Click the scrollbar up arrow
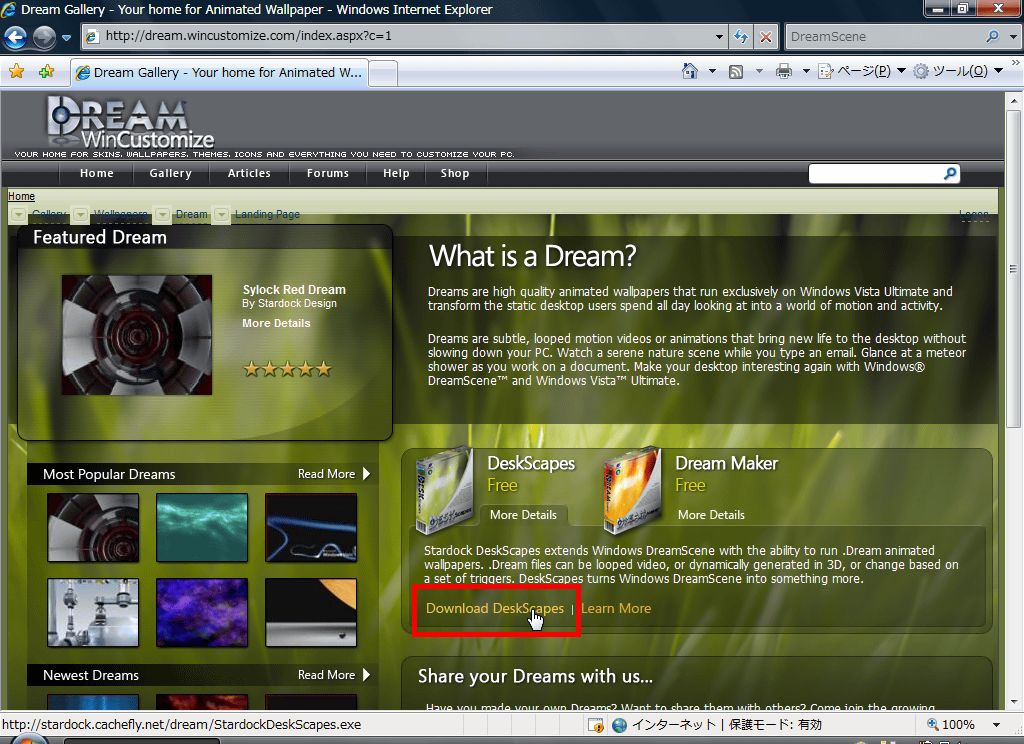1024x744 pixels. tap(1013, 101)
